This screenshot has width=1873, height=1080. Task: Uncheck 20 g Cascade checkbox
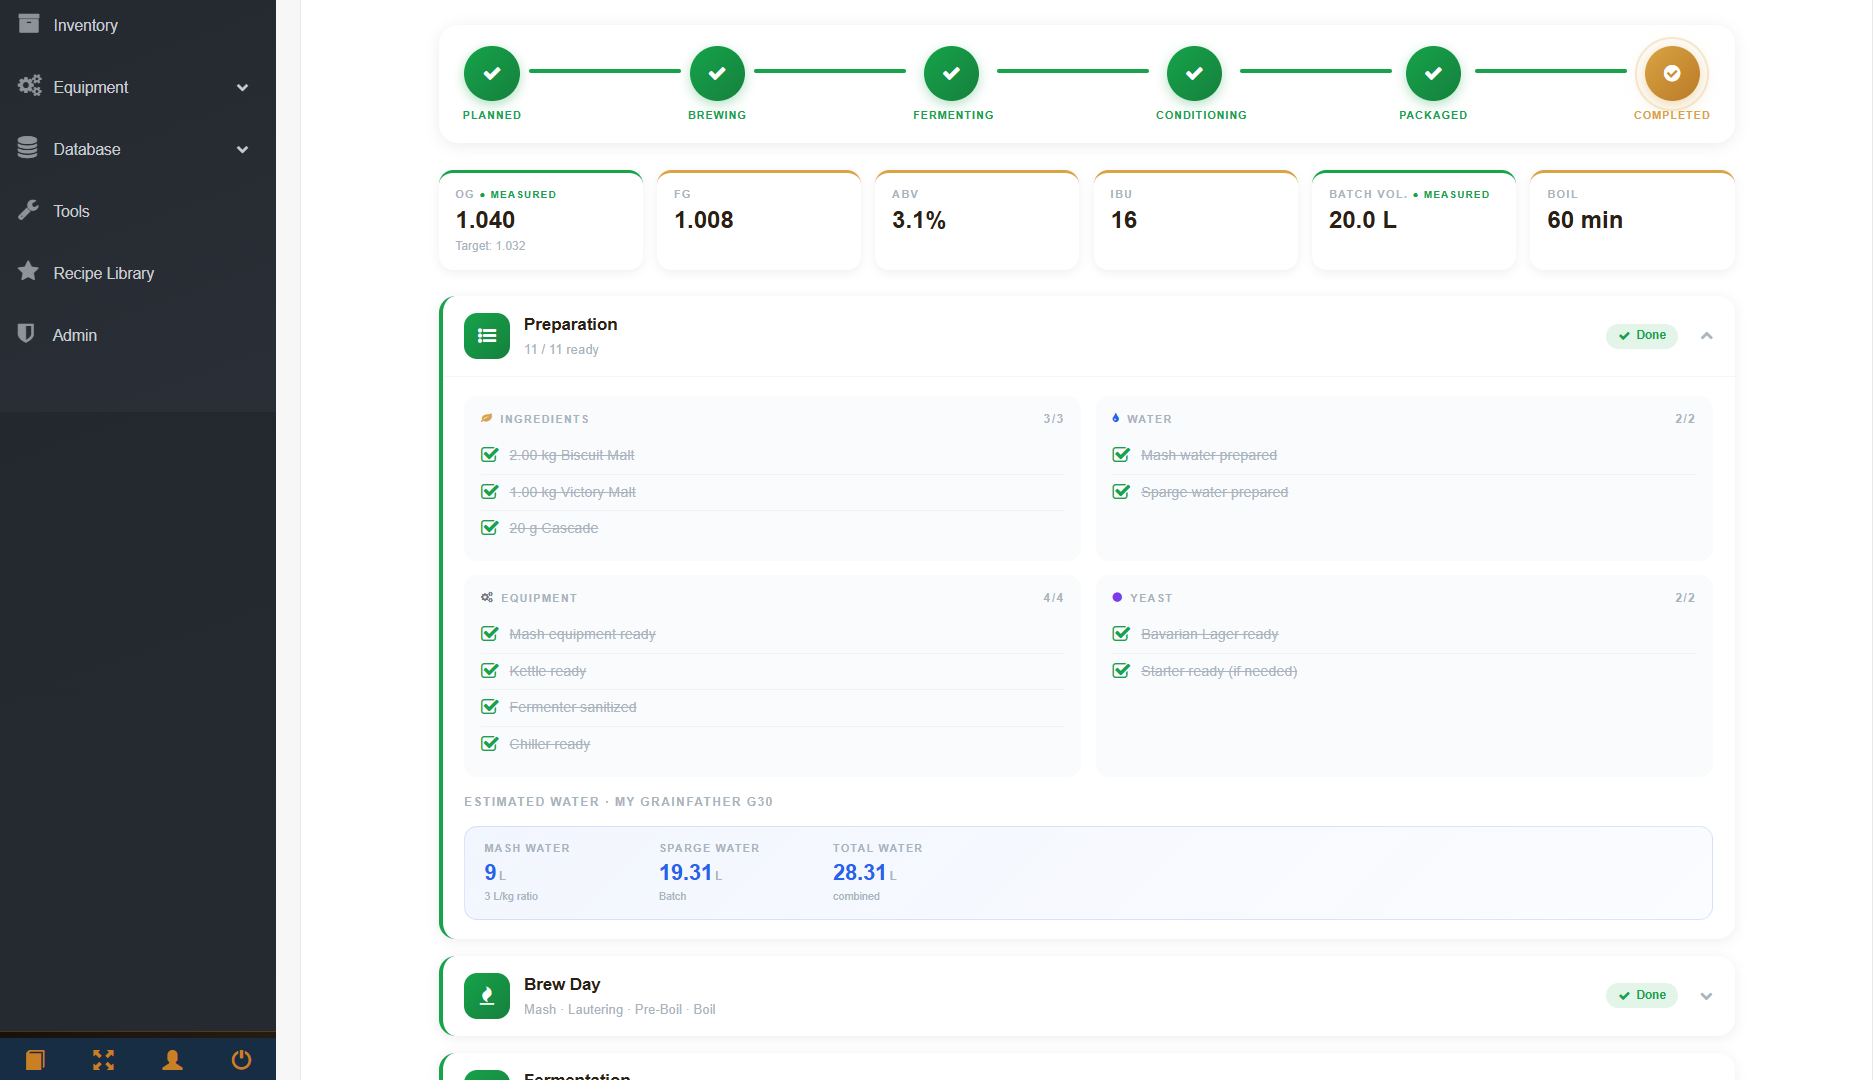(x=490, y=528)
